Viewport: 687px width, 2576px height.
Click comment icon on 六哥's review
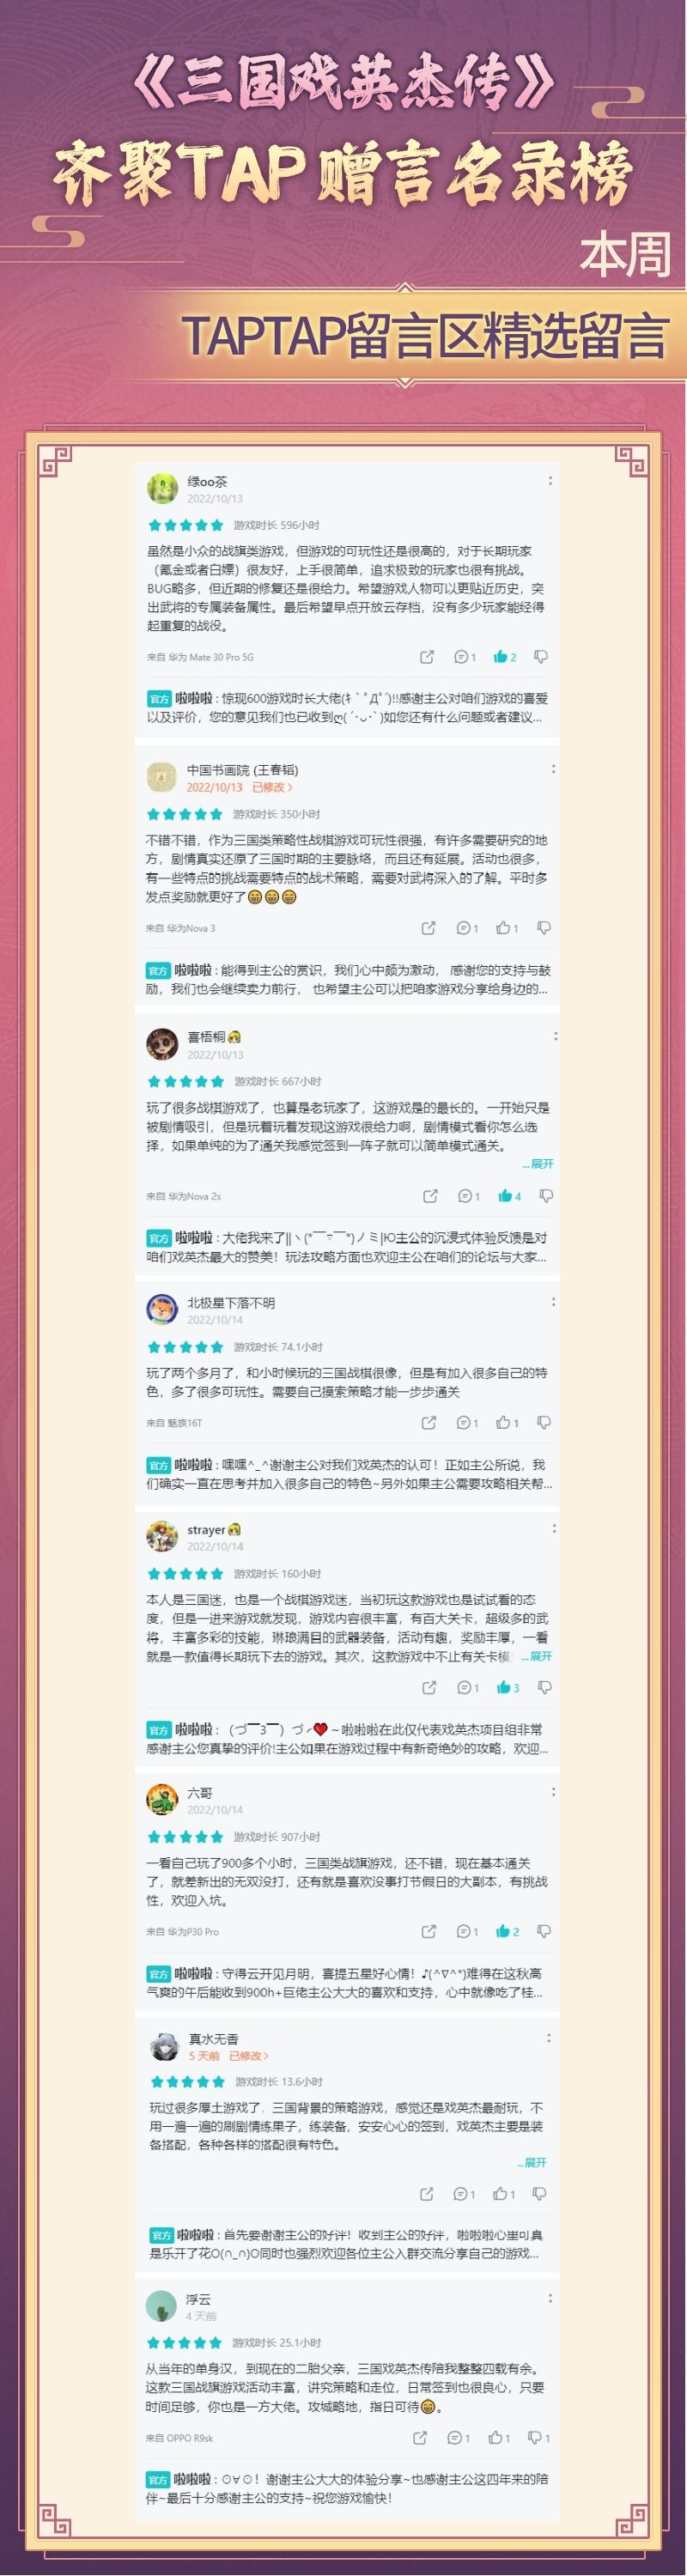click(467, 1931)
